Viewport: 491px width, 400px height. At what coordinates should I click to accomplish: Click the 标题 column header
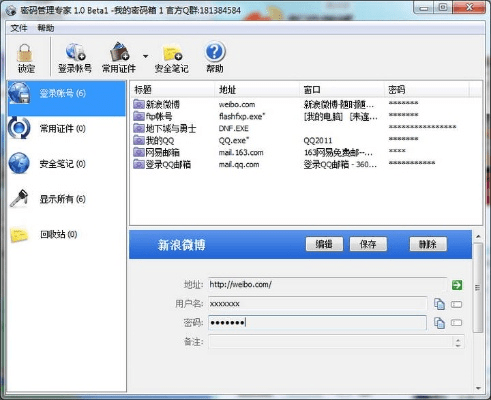pyautogui.click(x=173, y=89)
